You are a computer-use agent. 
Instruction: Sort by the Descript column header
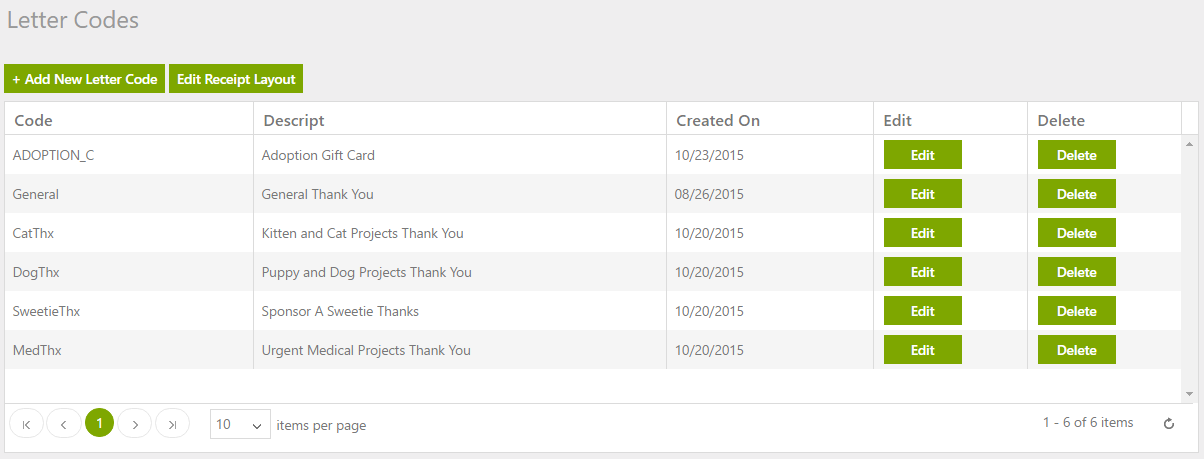(294, 121)
